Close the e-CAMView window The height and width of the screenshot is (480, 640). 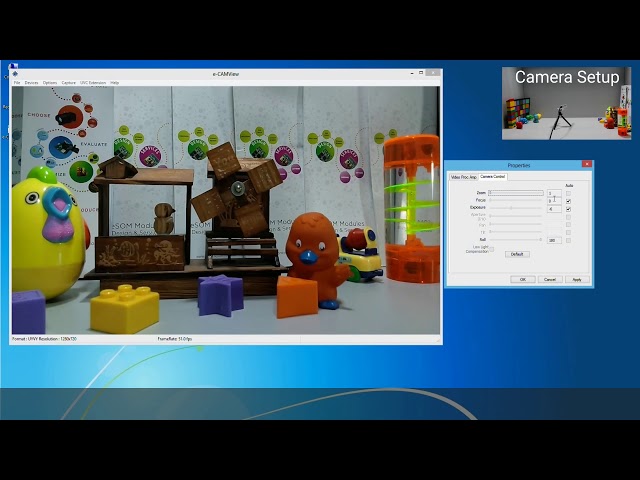pyautogui.click(x=433, y=73)
